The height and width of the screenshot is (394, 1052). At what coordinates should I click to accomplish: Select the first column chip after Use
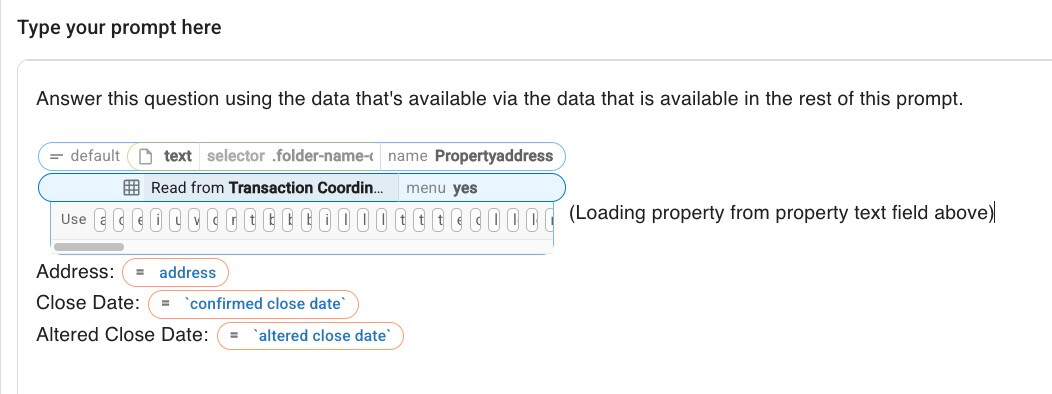100,219
